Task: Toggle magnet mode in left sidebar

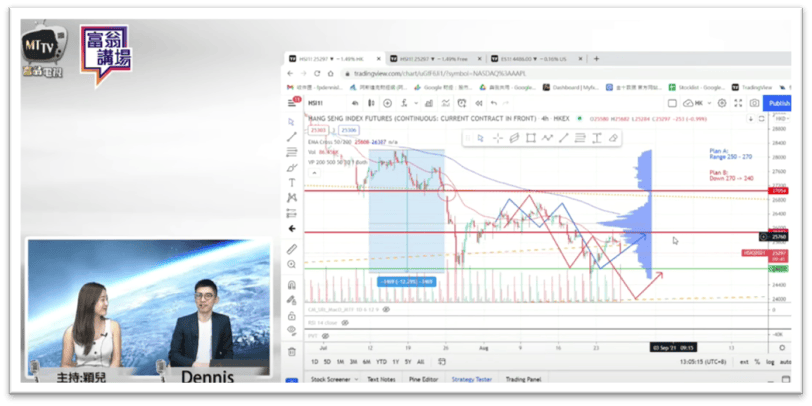Action: tap(292, 285)
